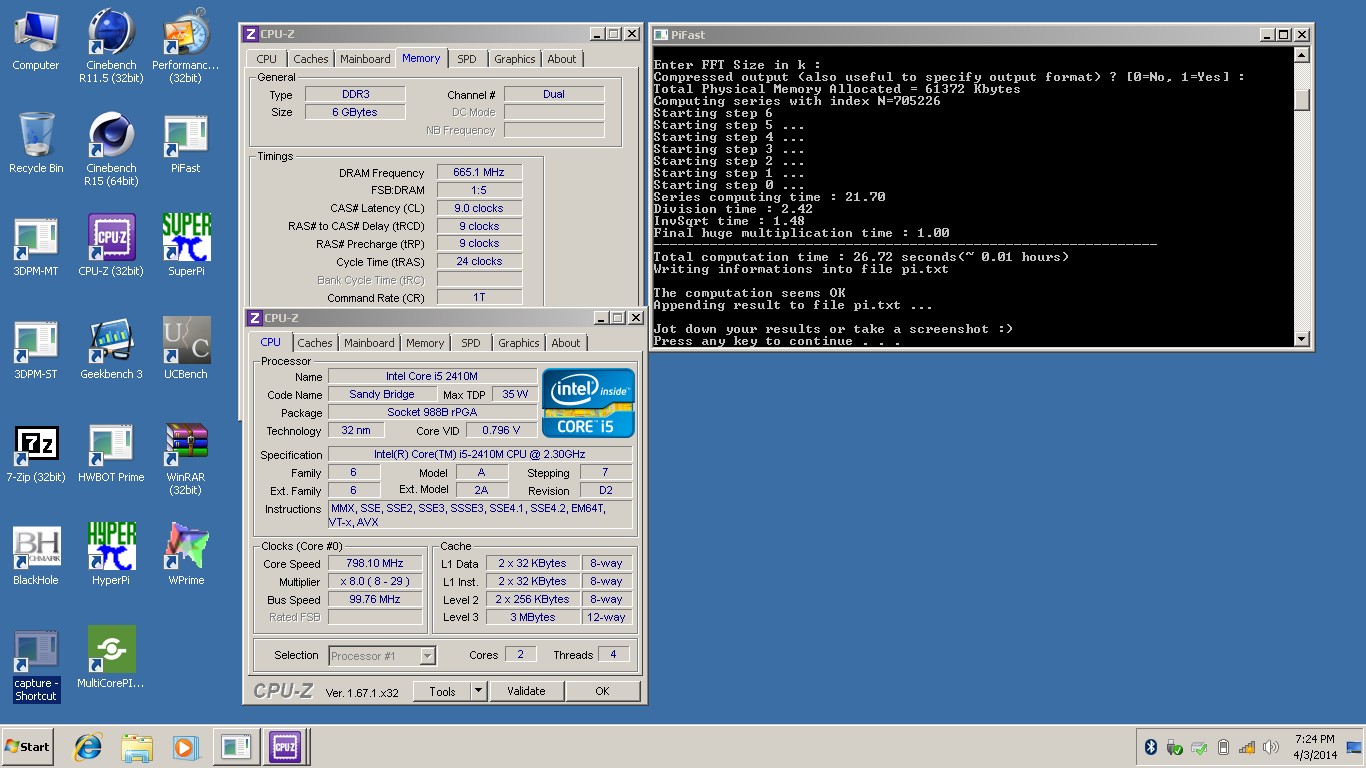Launch HyperPi desktop shortcut
The height and width of the screenshot is (768, 1366).
[111, 555]
